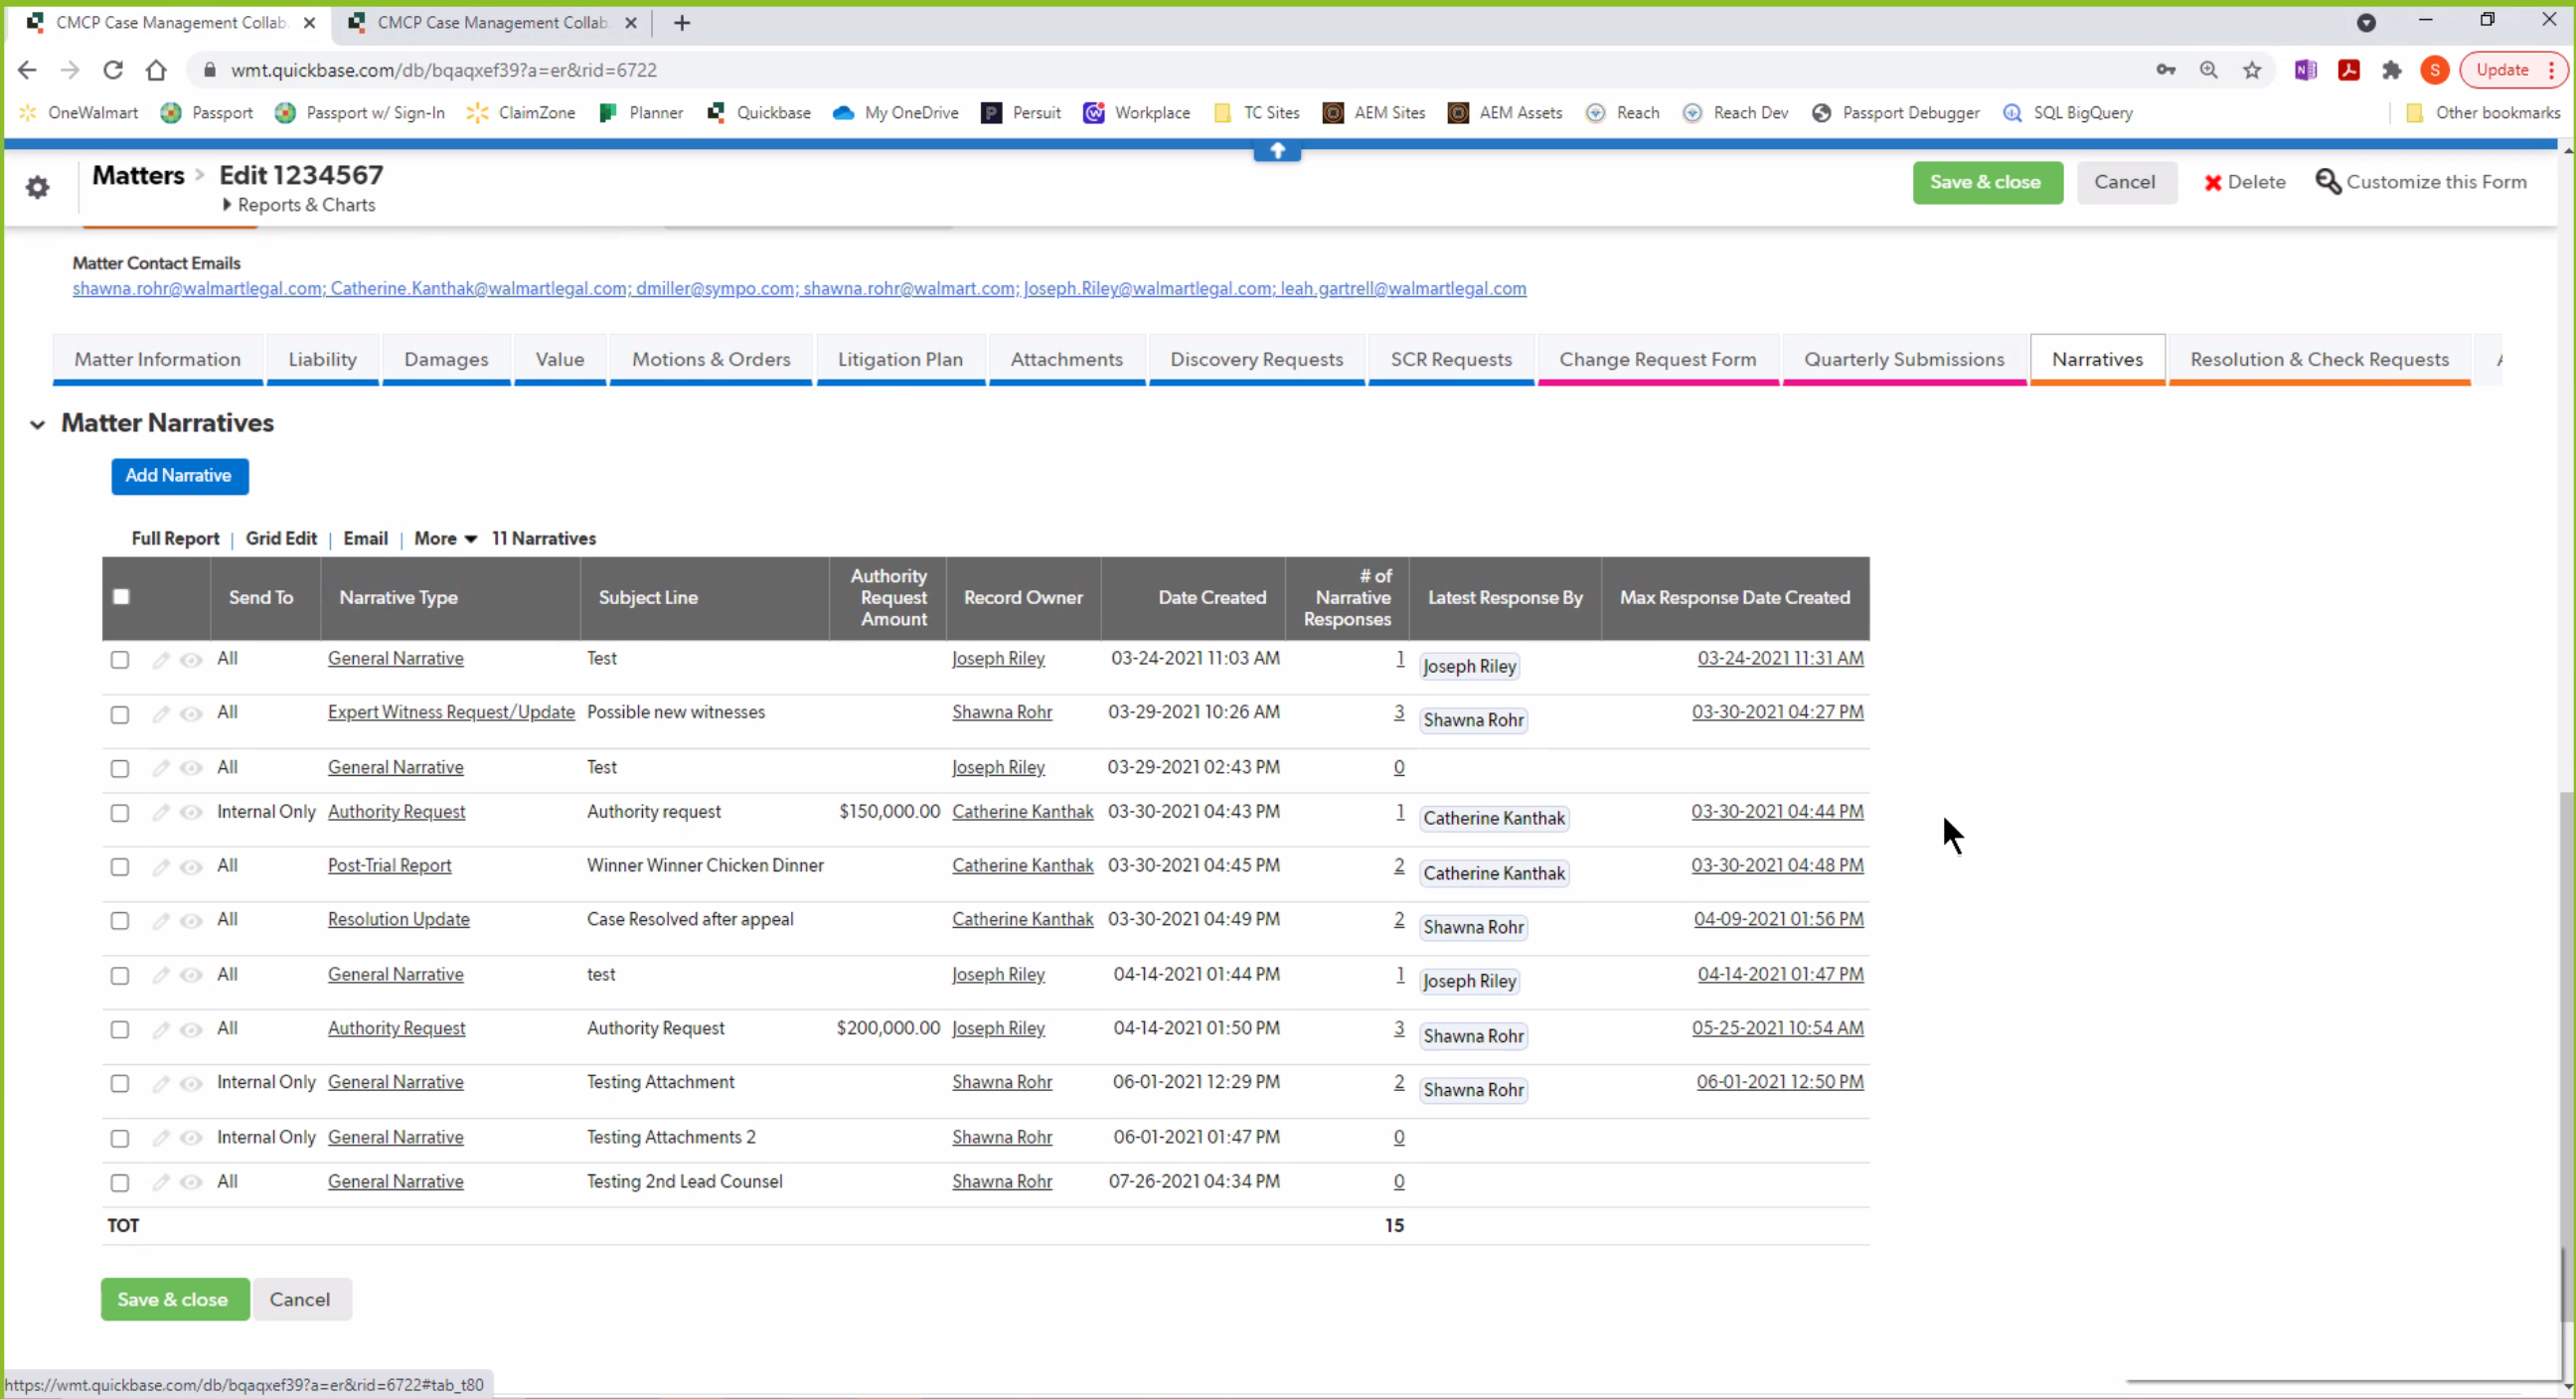
Task: Open the password manager key icon
Action: [2167, 70]
